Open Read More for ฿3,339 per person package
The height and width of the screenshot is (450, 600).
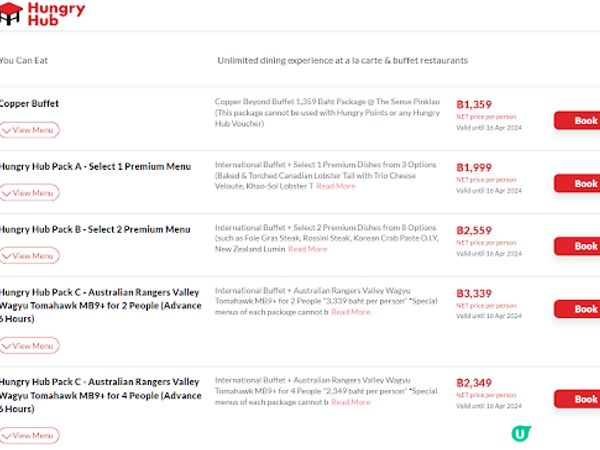[x=351, y=312]
